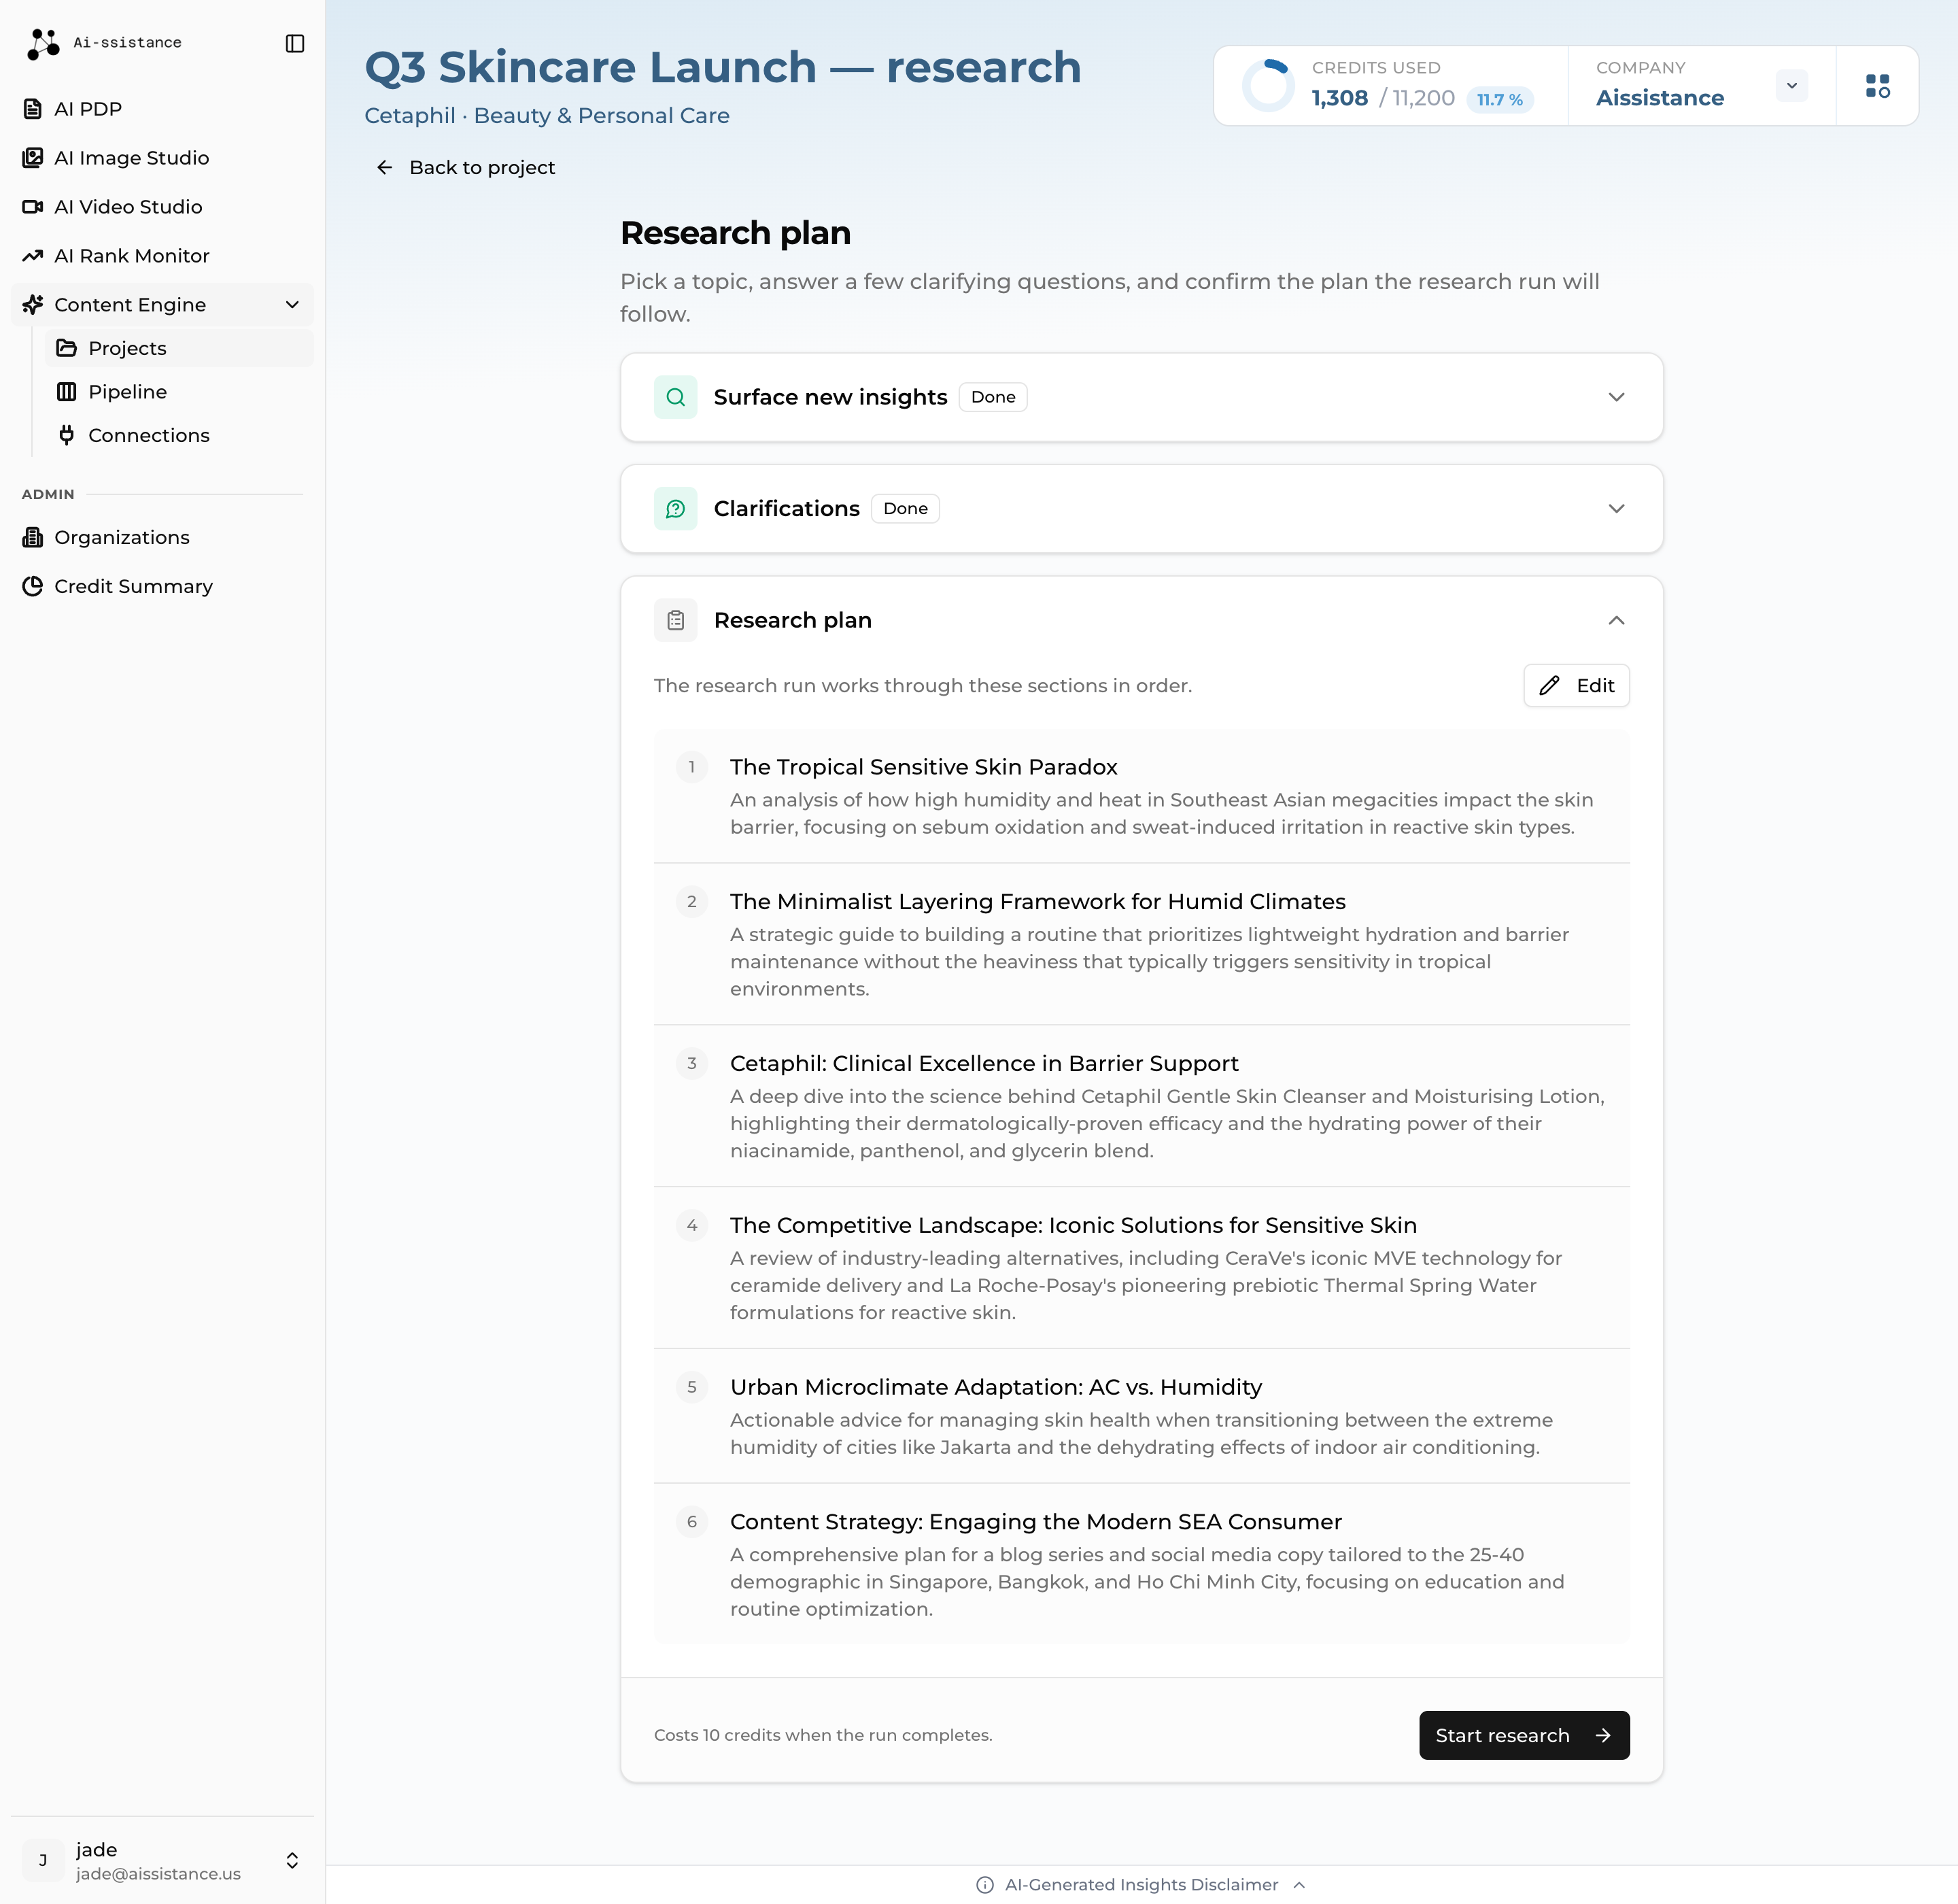Screen dimensions: 1958x1904
Task: Open Credit Summary admin page
Action: coord(162,586)
